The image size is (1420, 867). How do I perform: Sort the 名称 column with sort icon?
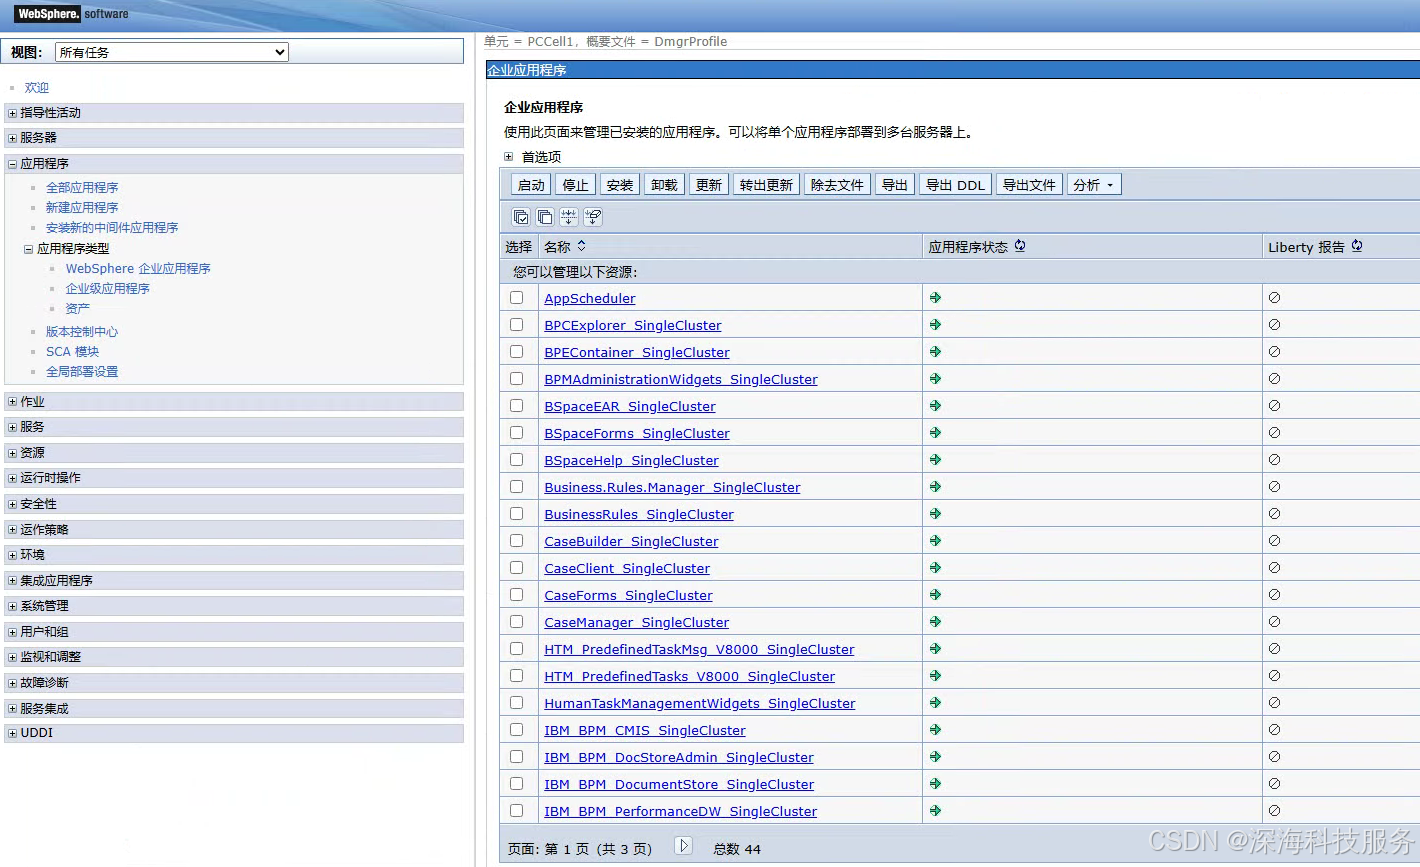click(581, 246)
